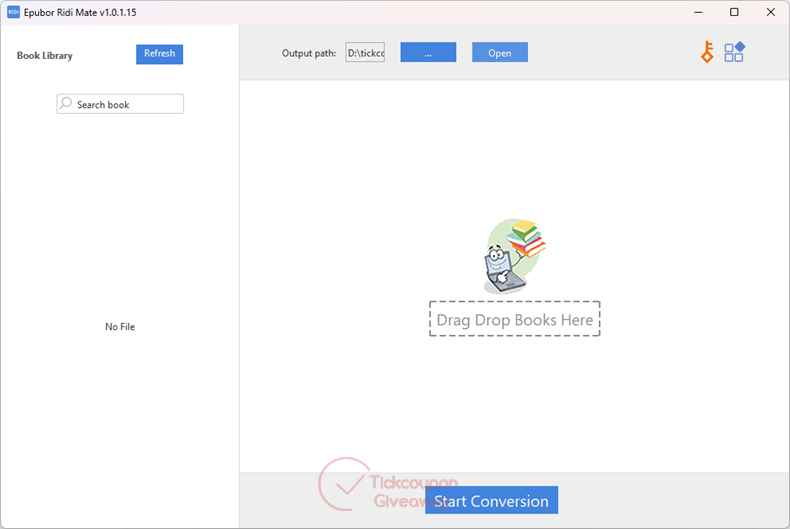Click the "No File" text
790x529 pixels.
click(120, 326)
